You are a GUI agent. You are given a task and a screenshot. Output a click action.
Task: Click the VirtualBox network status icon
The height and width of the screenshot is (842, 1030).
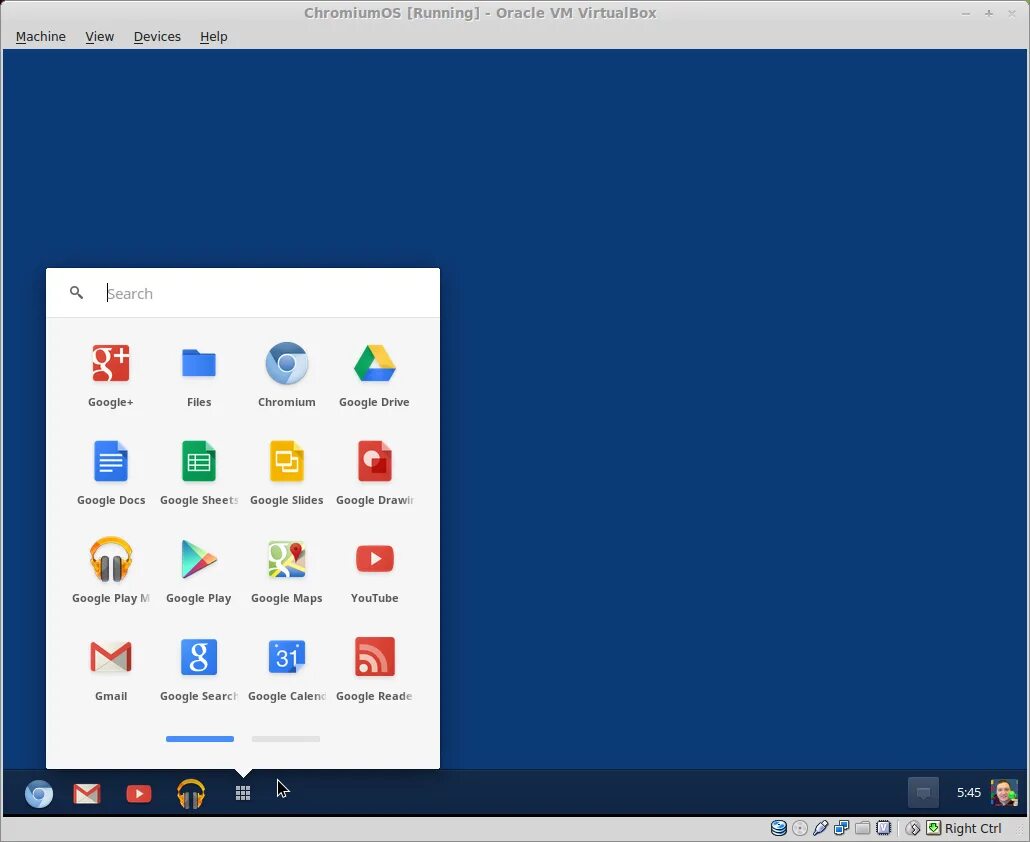click(x=841, y=828)
